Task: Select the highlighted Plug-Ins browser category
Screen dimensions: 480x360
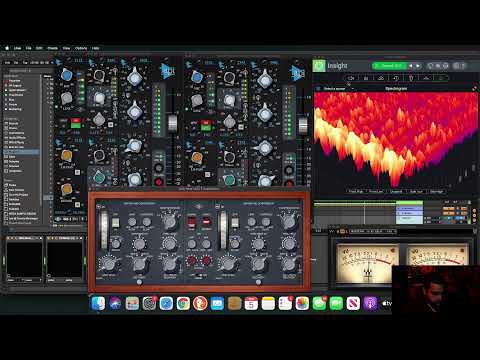Action: tap(21, 152)
